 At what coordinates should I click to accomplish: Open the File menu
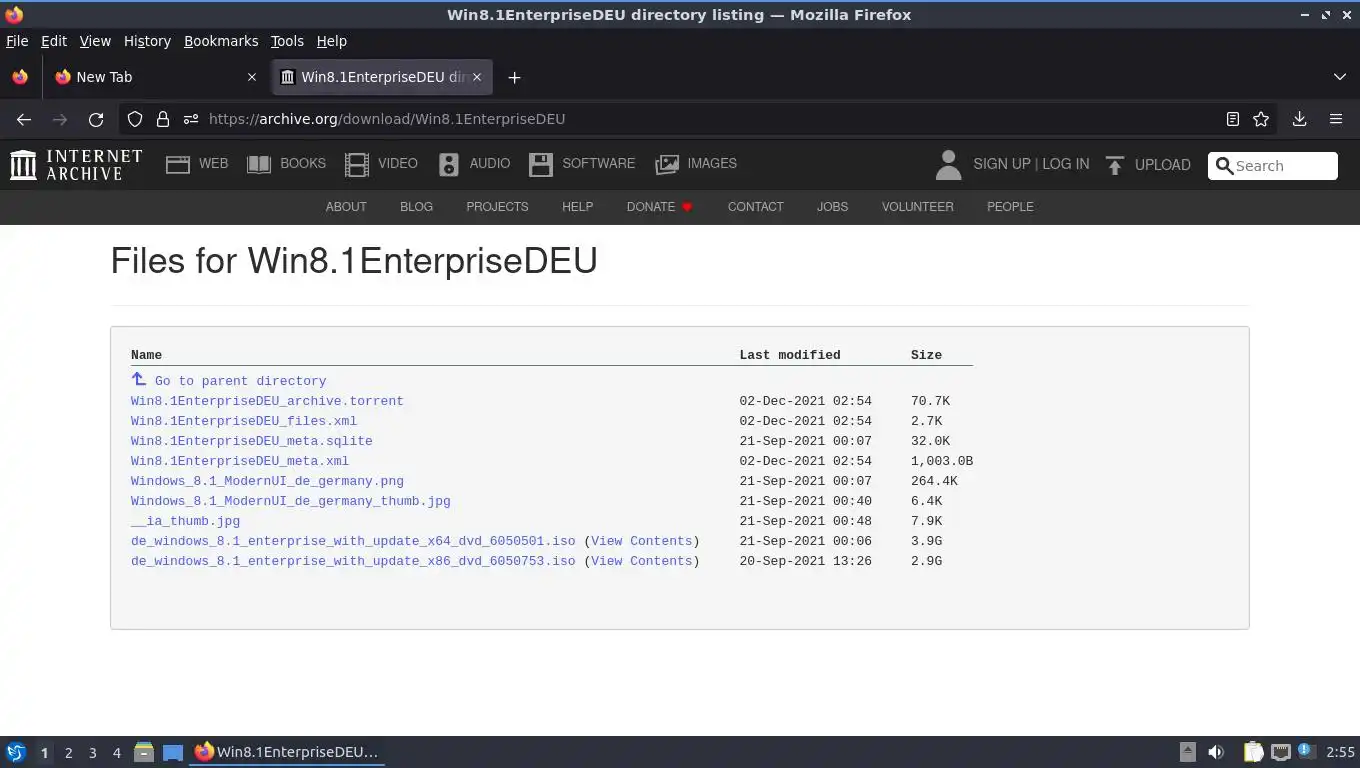[x=17, y=41]
